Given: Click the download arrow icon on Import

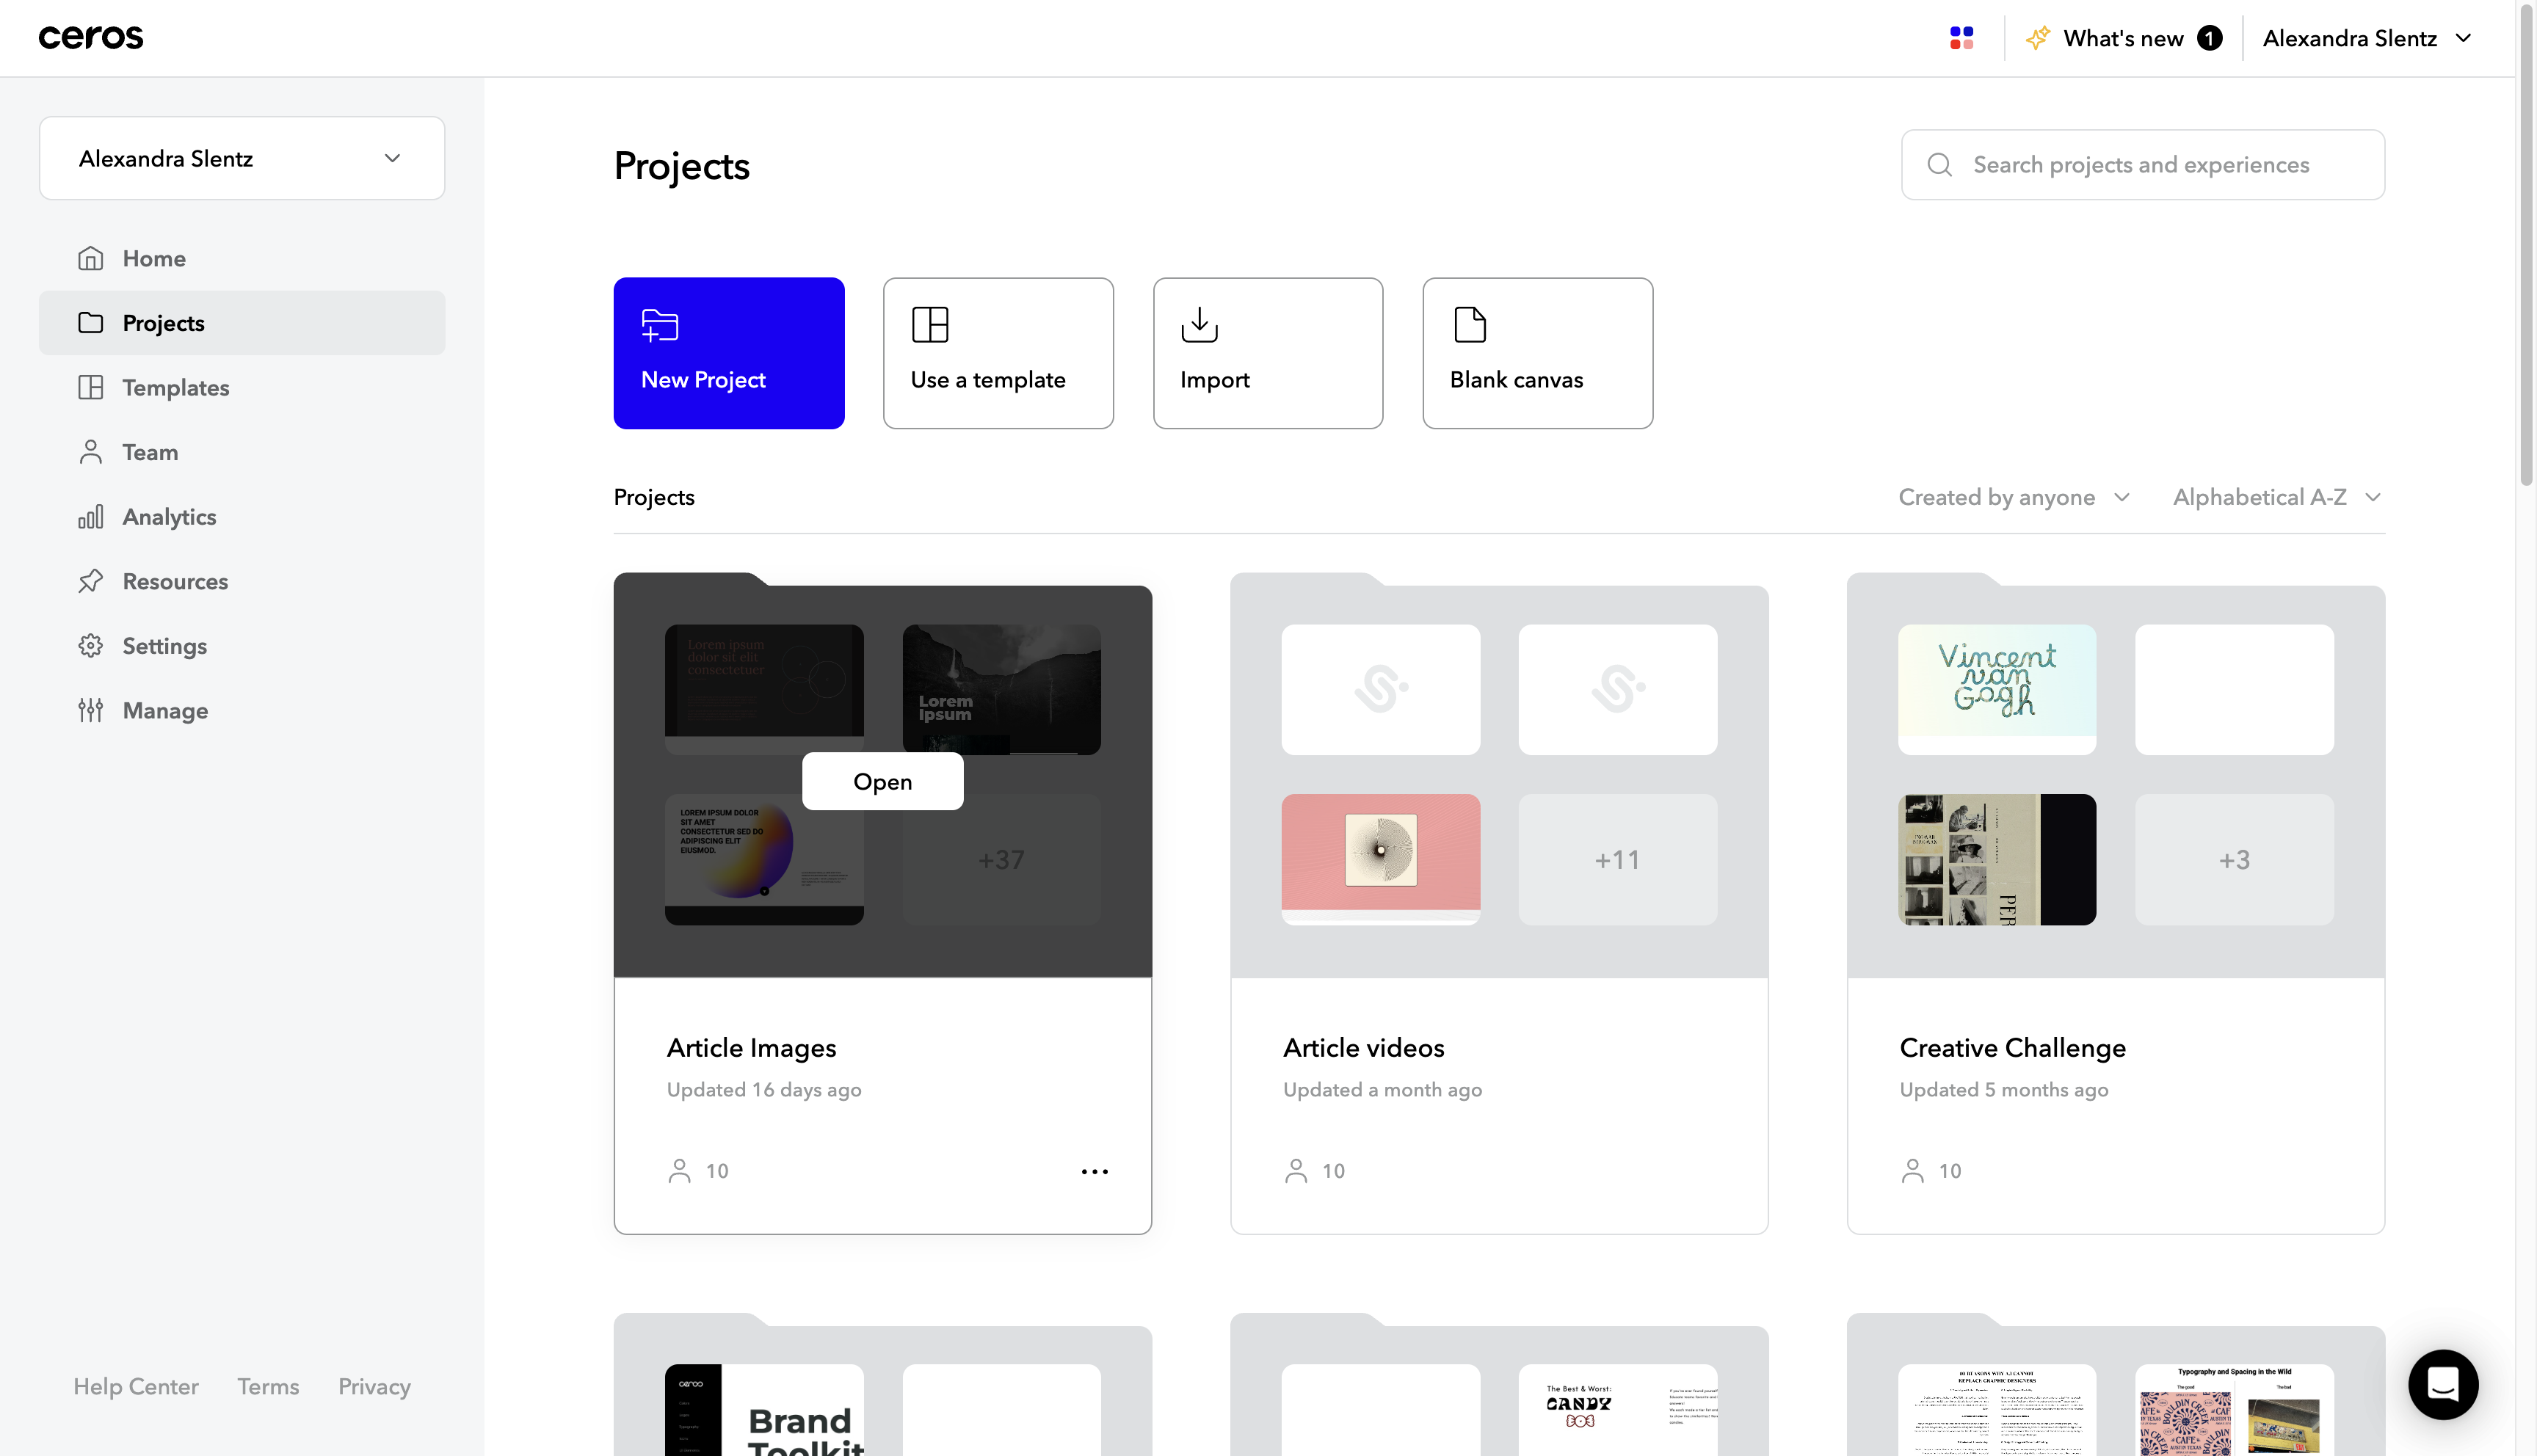Looking at the screenshot, I should click(x=1199, y=325).
